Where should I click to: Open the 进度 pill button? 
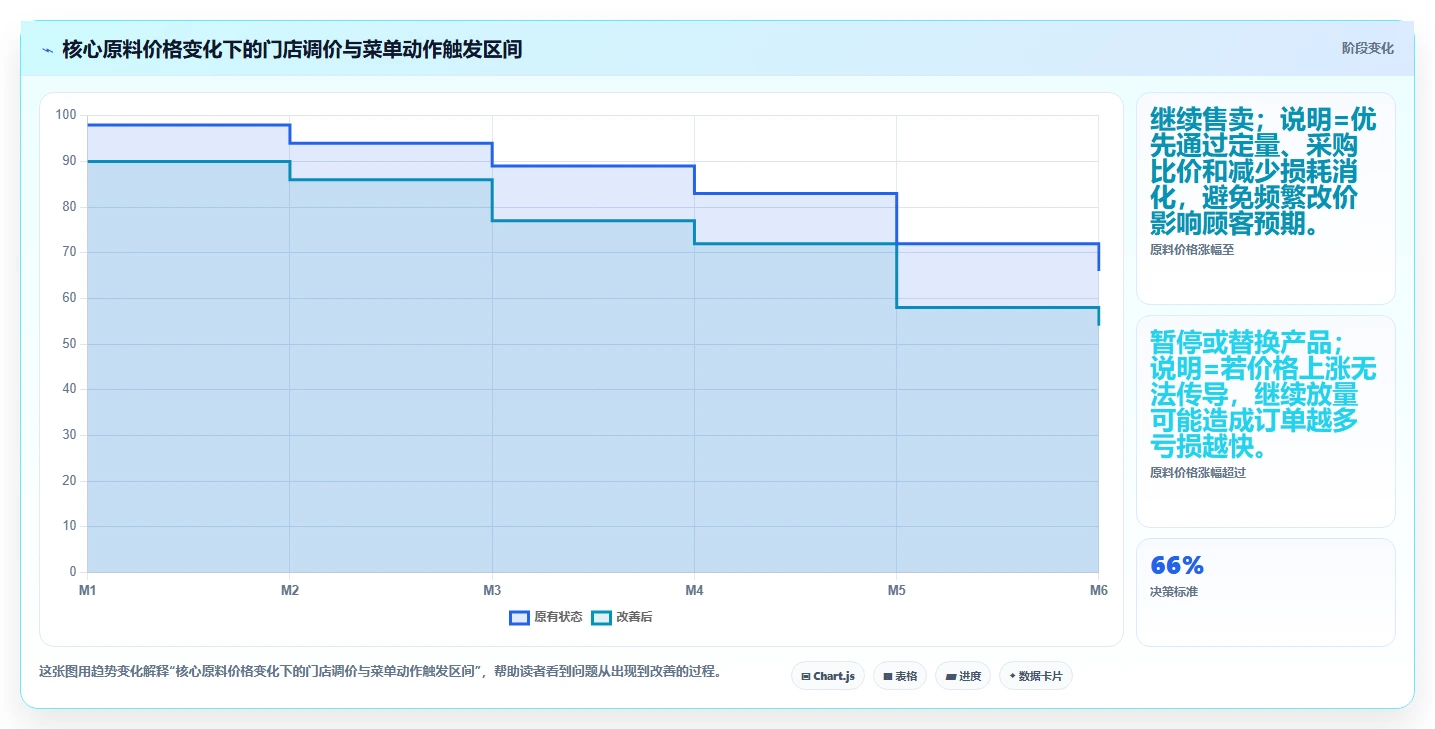click(963, 676)
